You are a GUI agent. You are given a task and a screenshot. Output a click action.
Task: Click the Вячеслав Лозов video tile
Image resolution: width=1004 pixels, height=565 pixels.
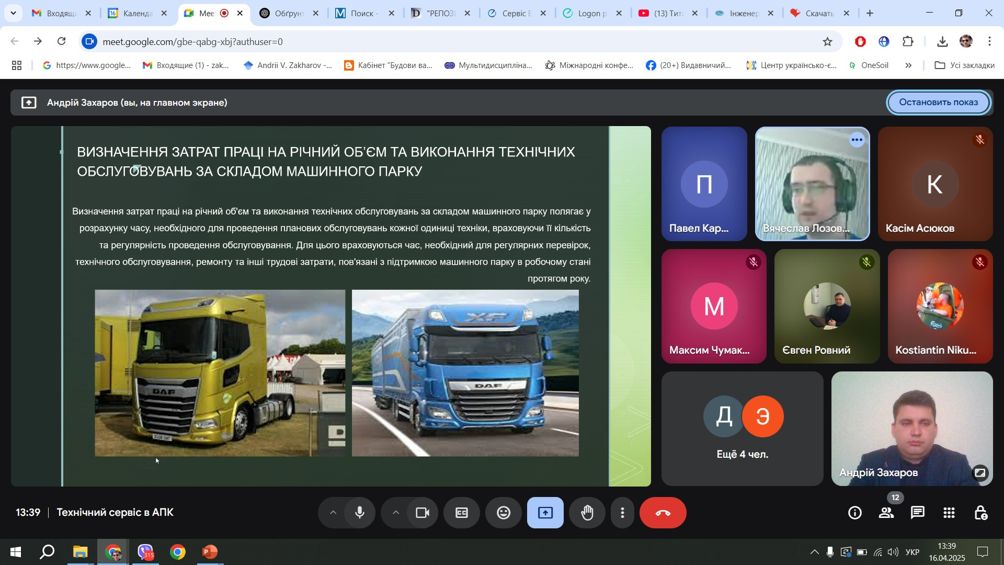[812, 185]
